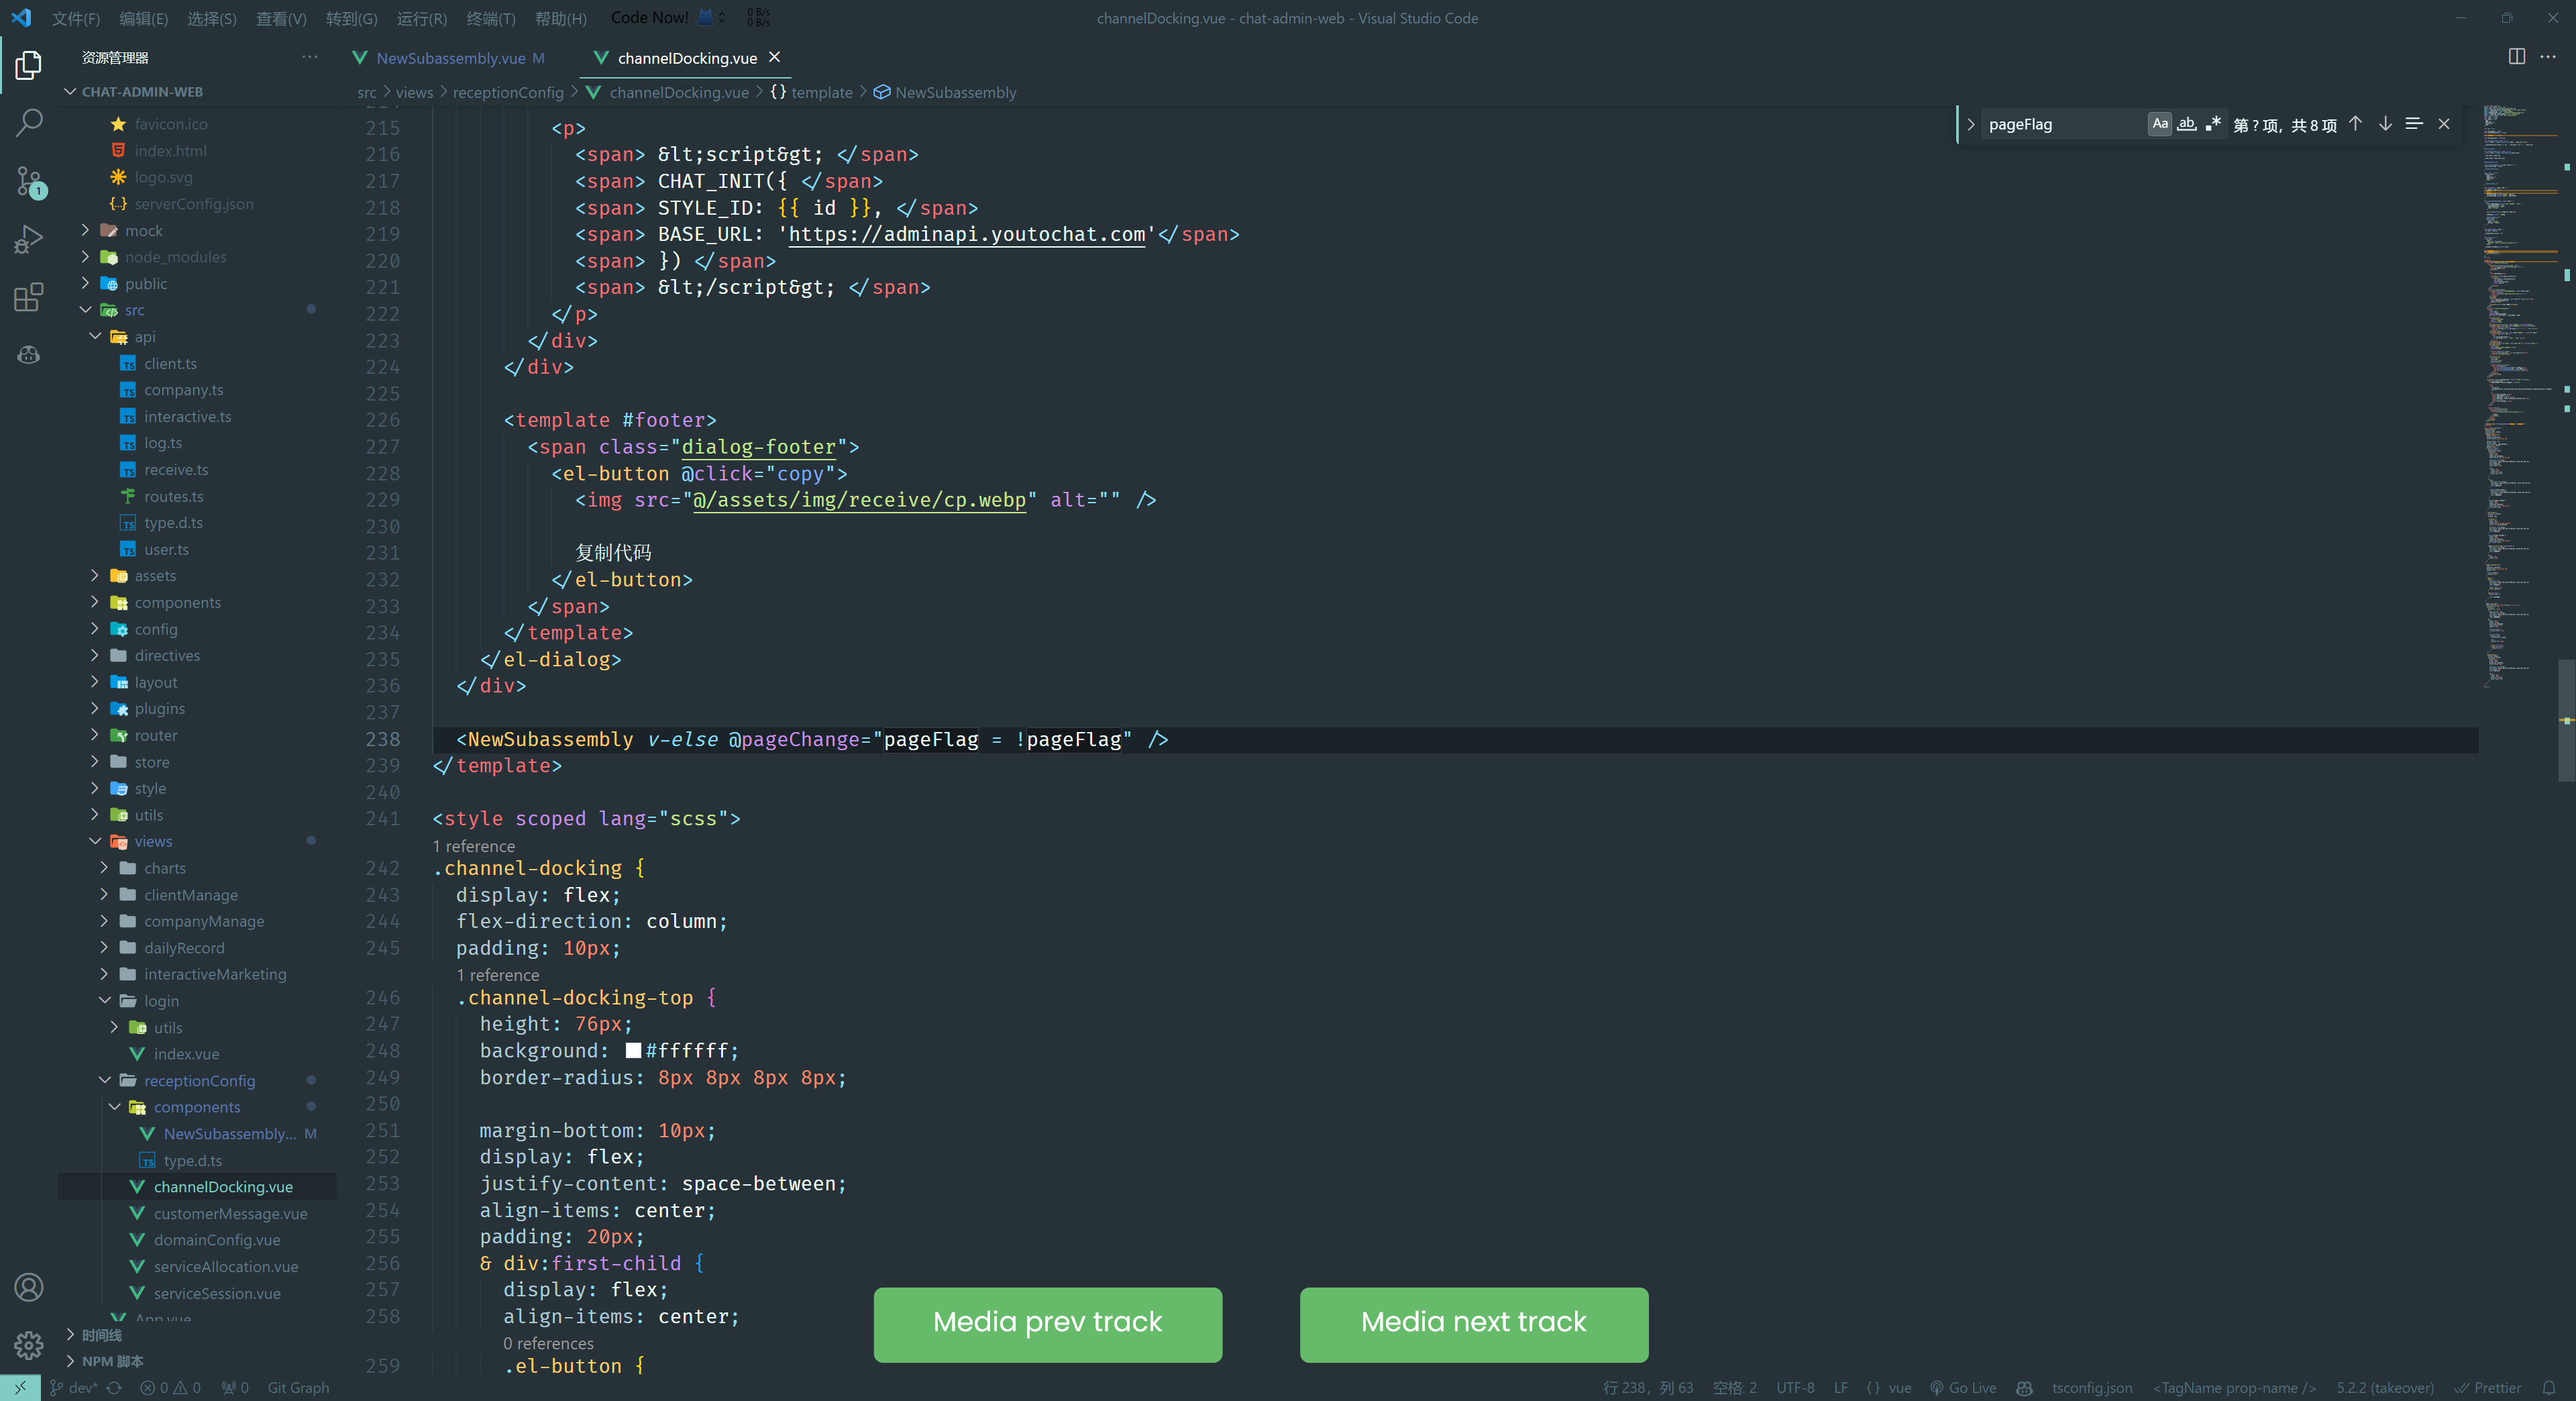Click the #ffffff color swatch
This screenshot has width=2576, height=1401.
tap(633, 1051)
